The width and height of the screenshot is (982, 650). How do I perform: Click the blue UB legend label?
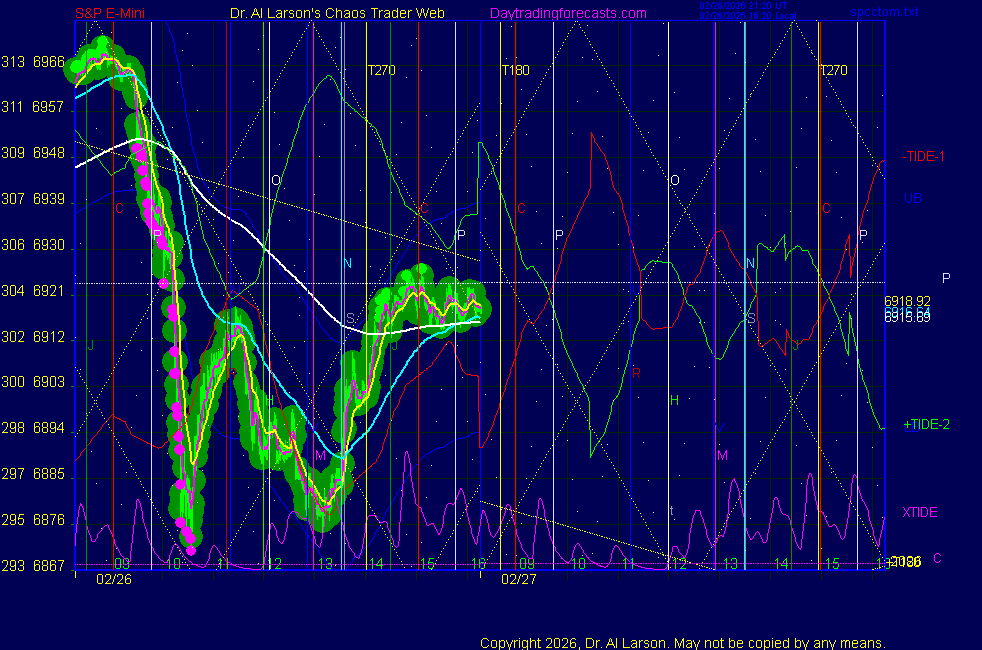[912, 198]
